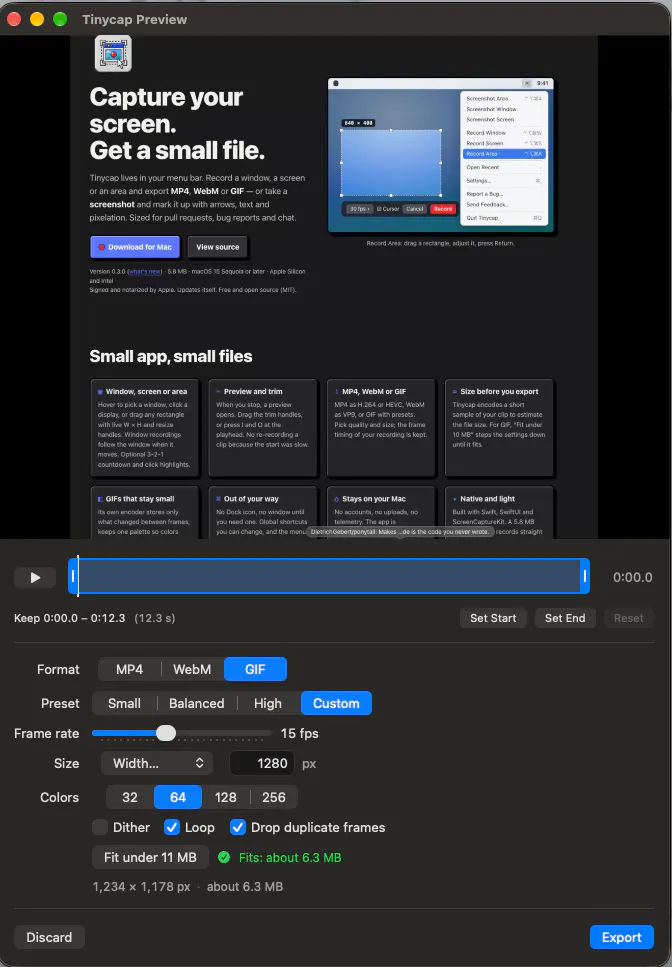Click the 'Small app, small files' heading

[x=171, y=356]
